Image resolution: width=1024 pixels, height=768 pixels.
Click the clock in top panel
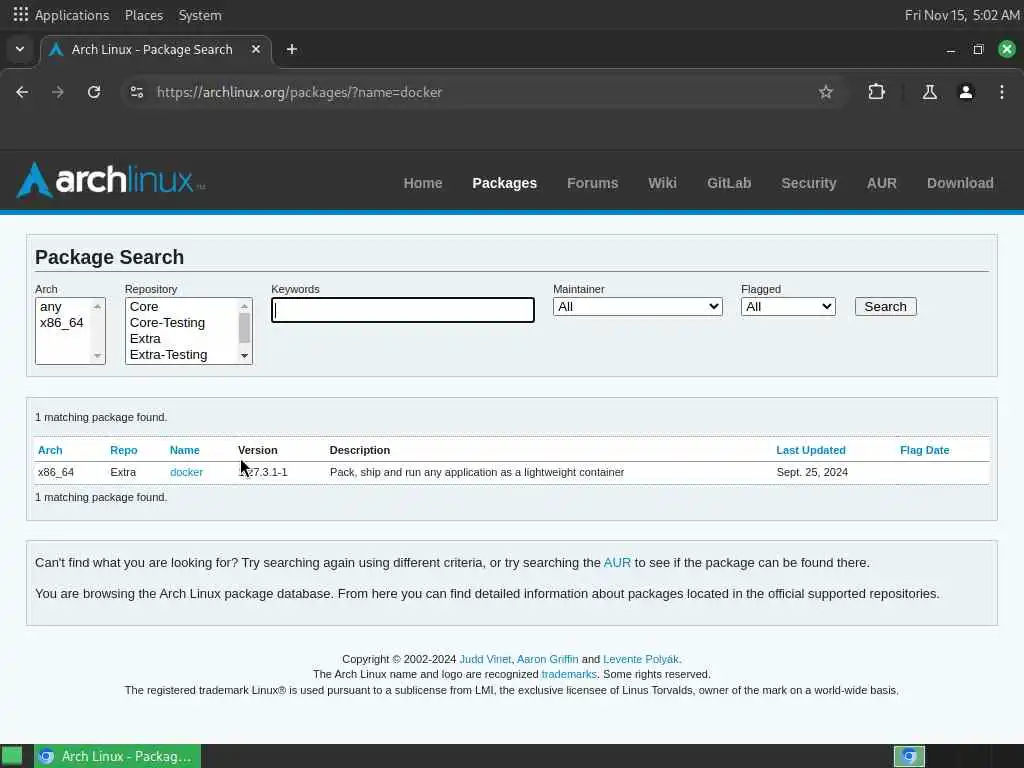coord(962,15)
